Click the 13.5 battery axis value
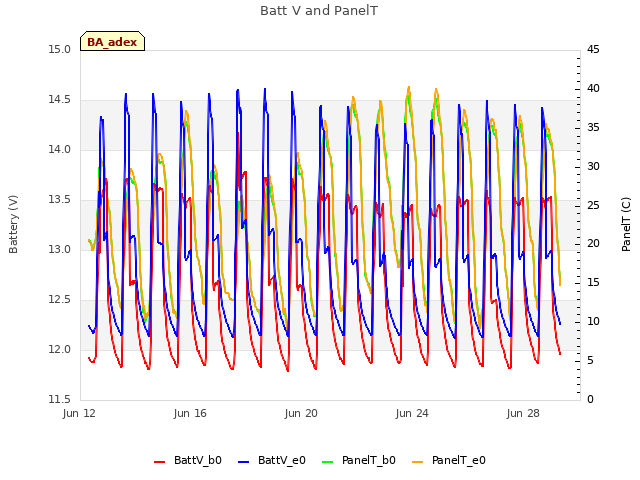The width and height of the screenshot is (640, 480). tap(60, 200)
